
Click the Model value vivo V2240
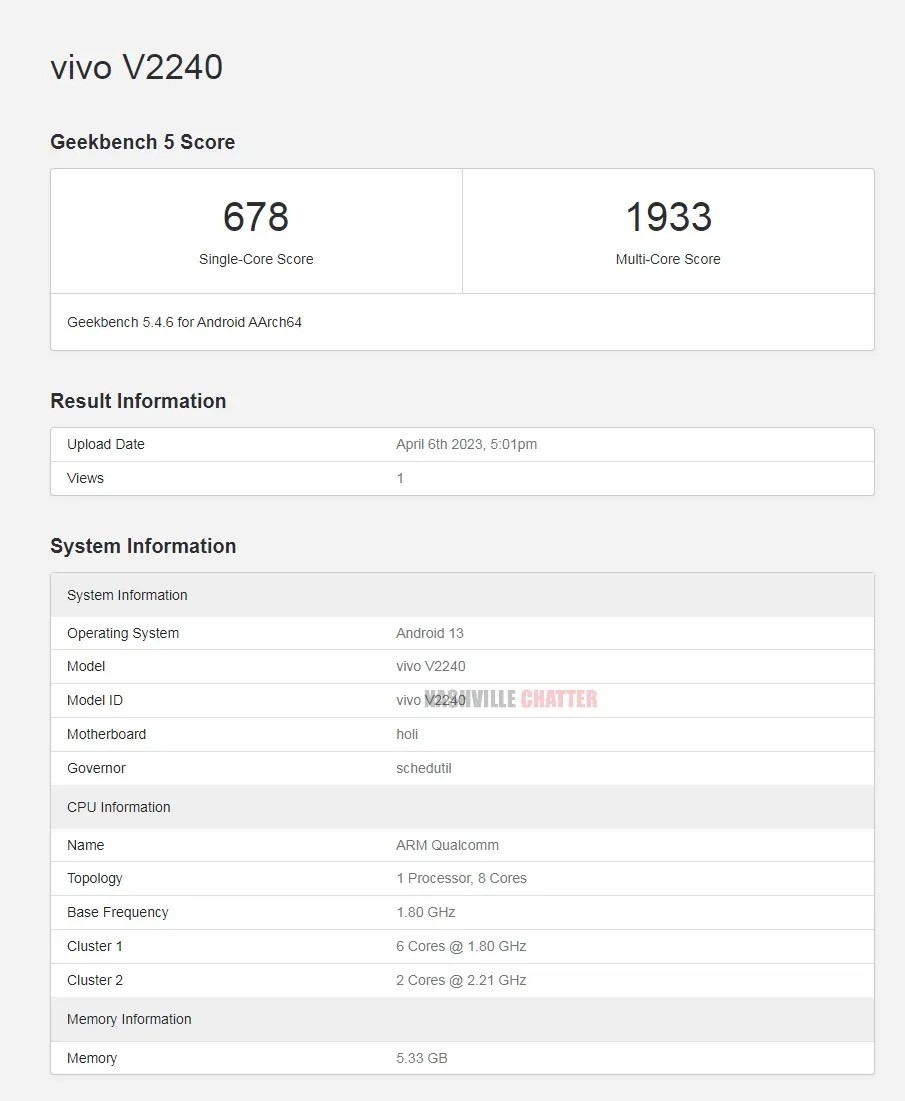click(x=430, y=666)
